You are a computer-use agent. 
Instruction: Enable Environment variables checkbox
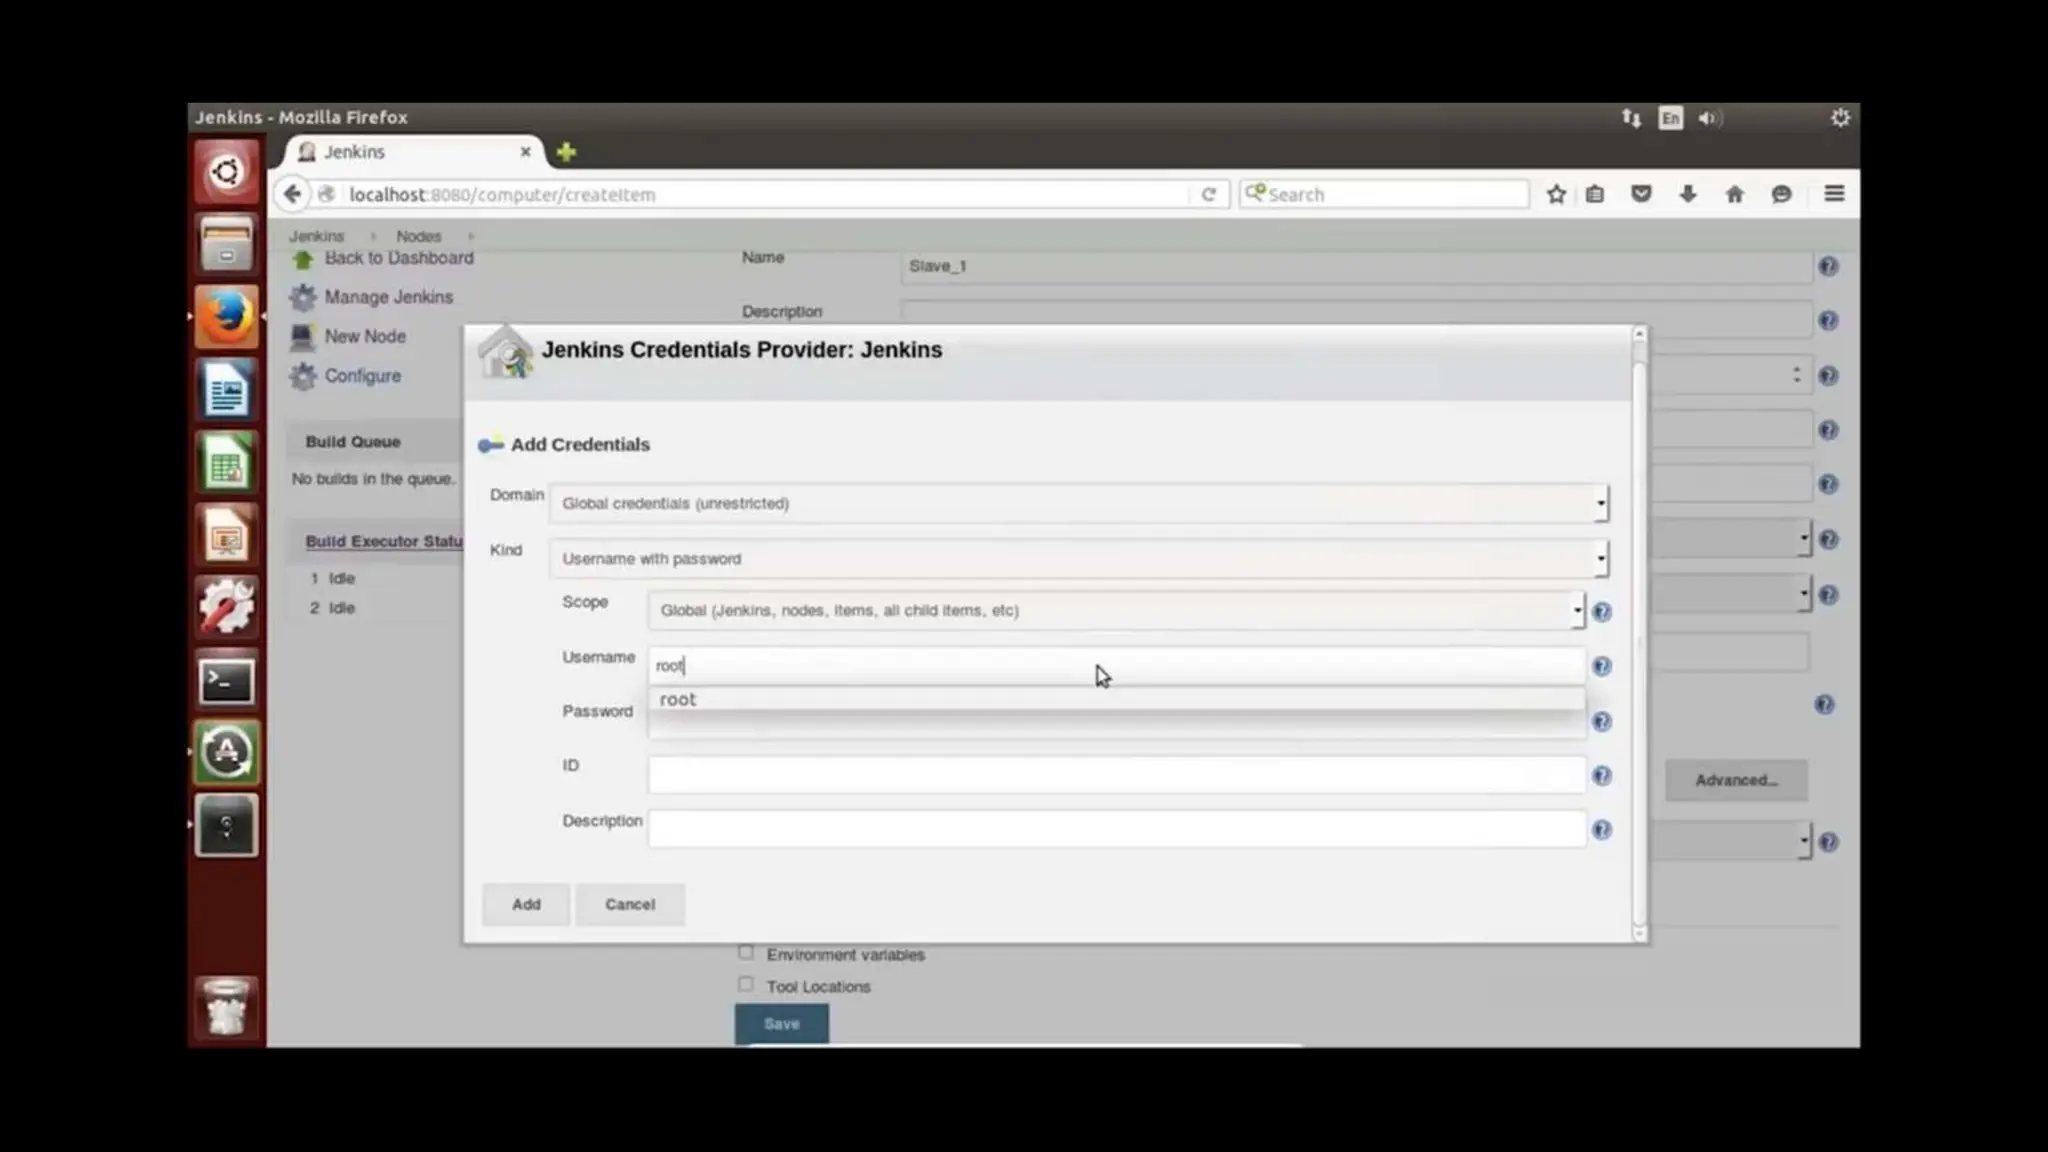pyautogui.click(x=746, y=952)
